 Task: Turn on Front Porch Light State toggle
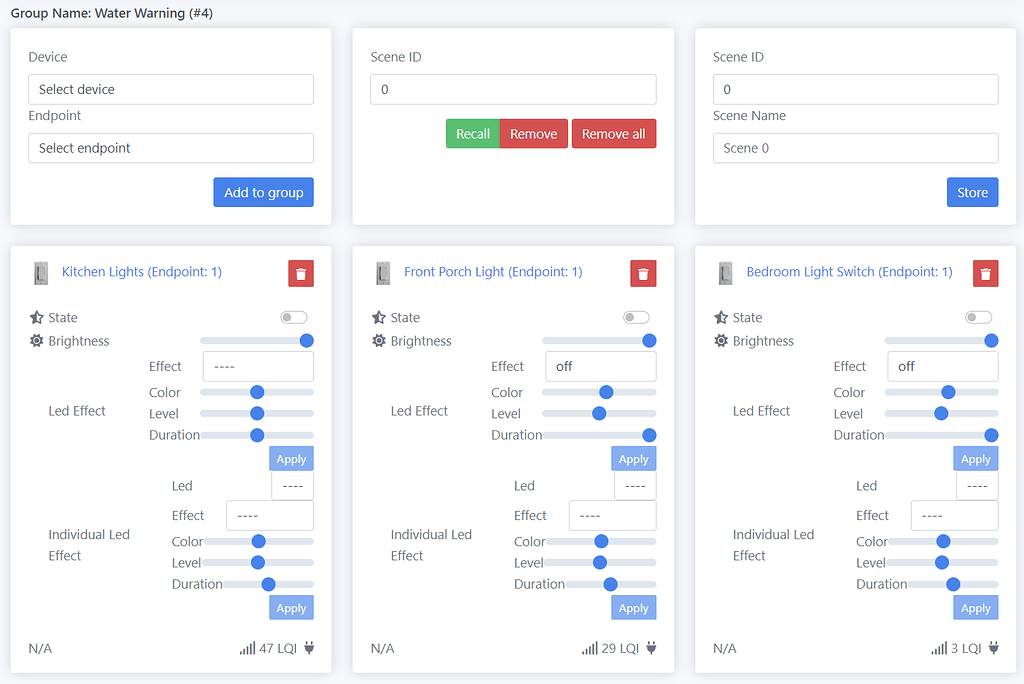tap(636, 318)
